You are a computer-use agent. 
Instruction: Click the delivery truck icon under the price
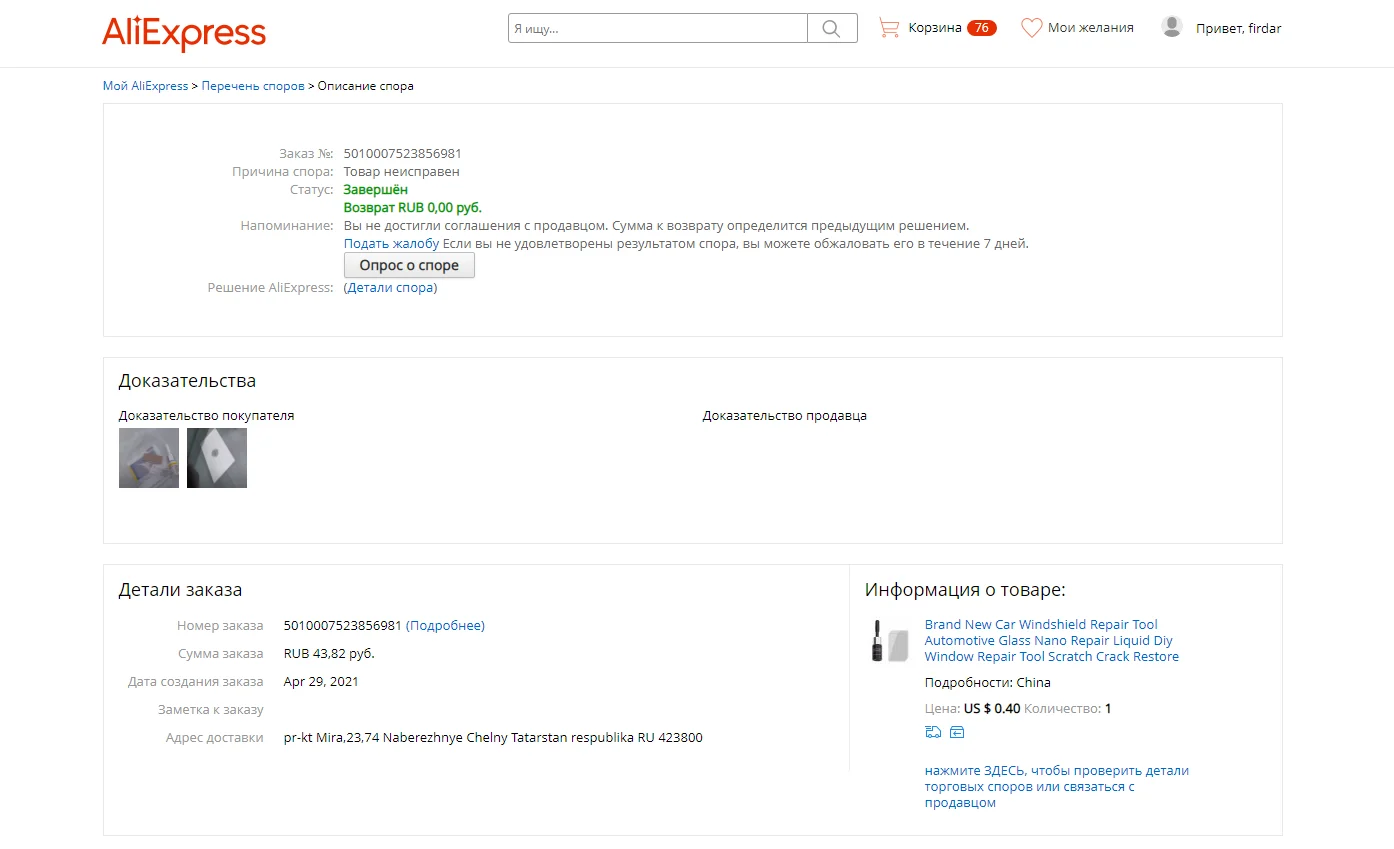point(934,732)
